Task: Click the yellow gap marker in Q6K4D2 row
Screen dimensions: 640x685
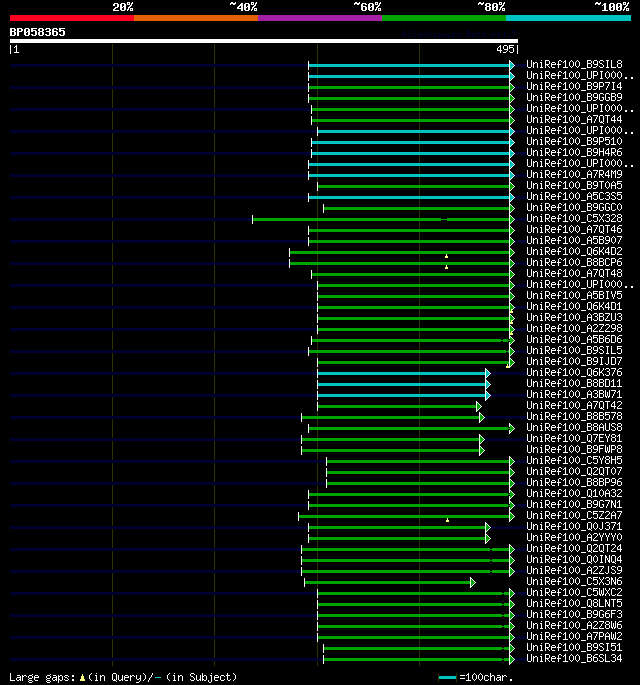Action: pyautogui.click(x=446, y=256)
